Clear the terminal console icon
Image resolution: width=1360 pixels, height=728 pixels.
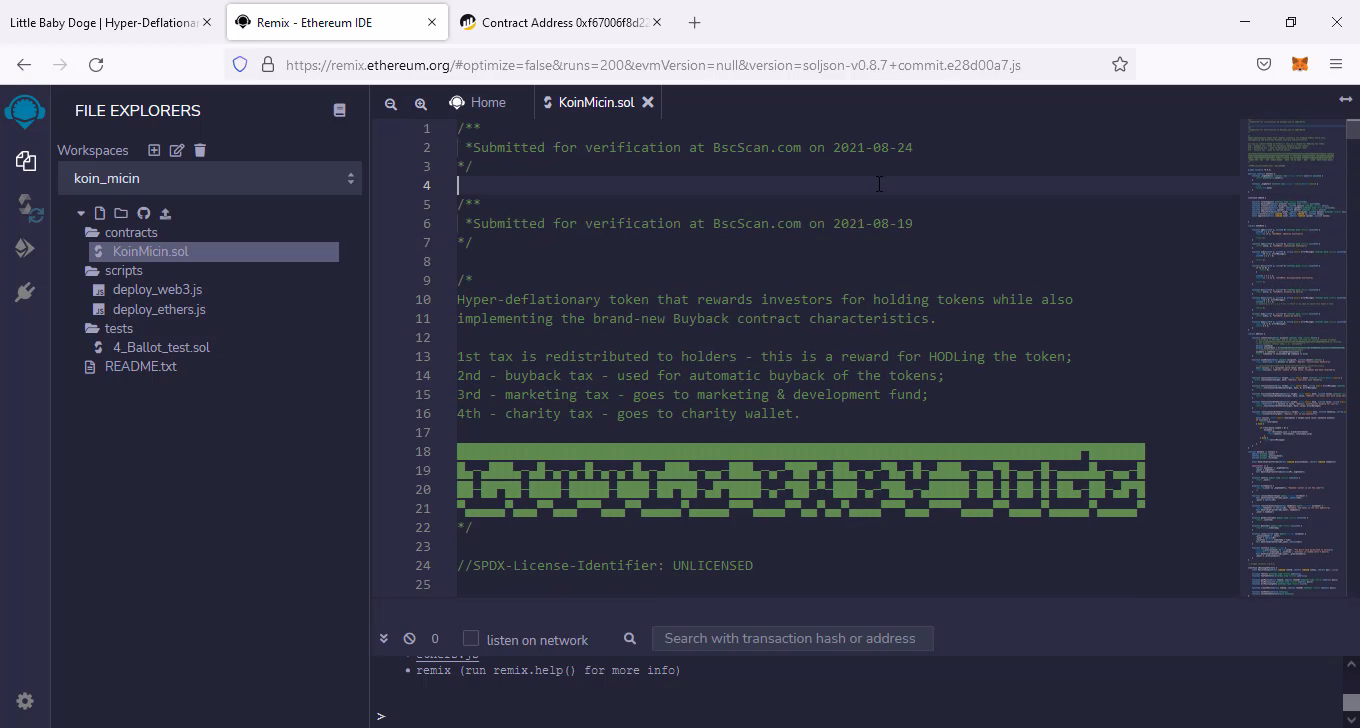click(409, 638)
